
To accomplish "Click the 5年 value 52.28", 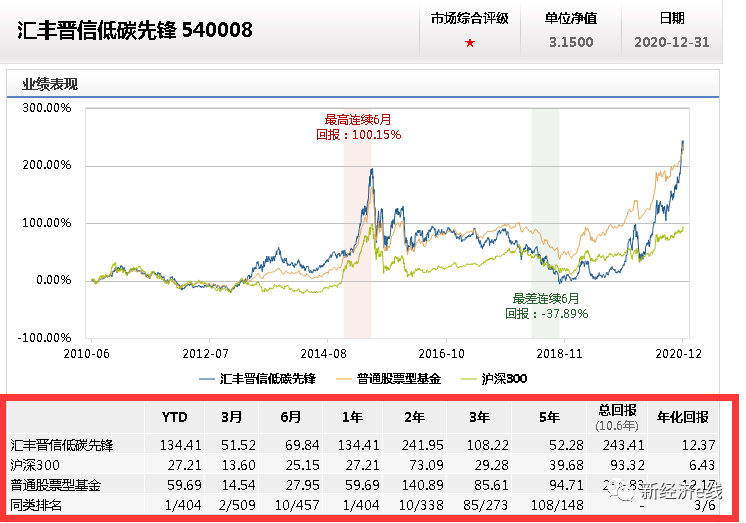I will pos(566,445).
